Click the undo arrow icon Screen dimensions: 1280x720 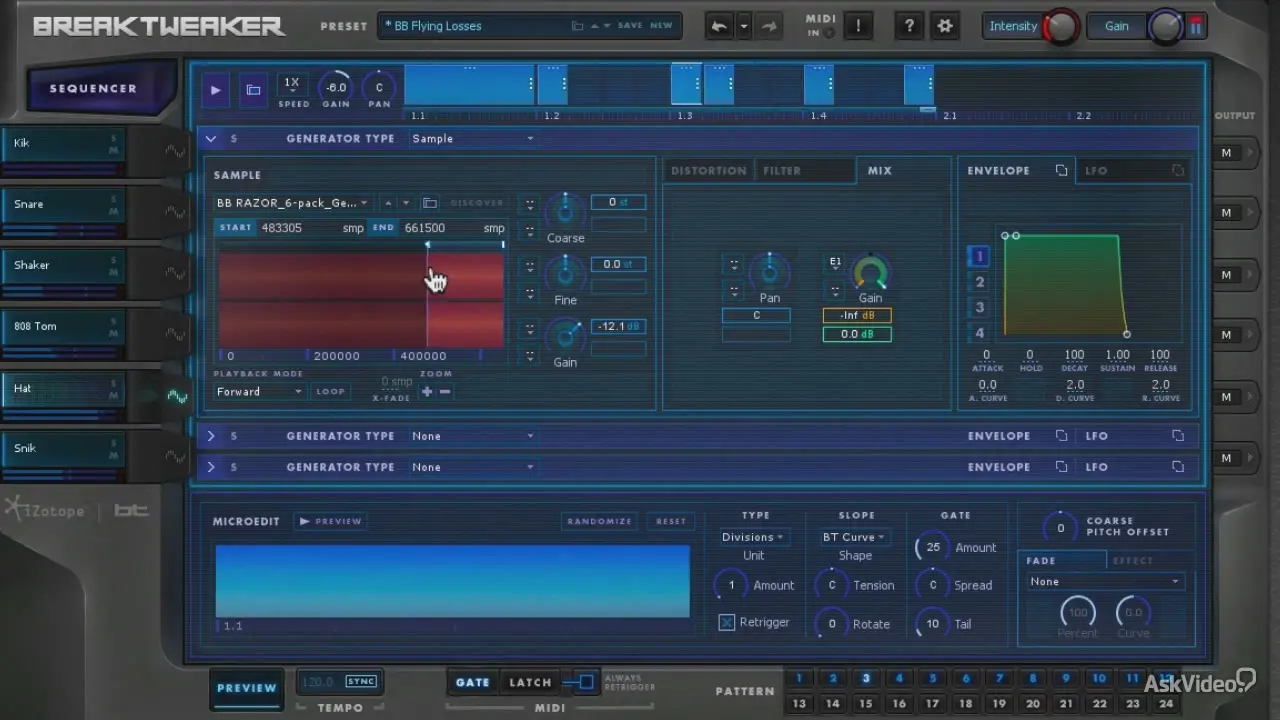[718, 27]
